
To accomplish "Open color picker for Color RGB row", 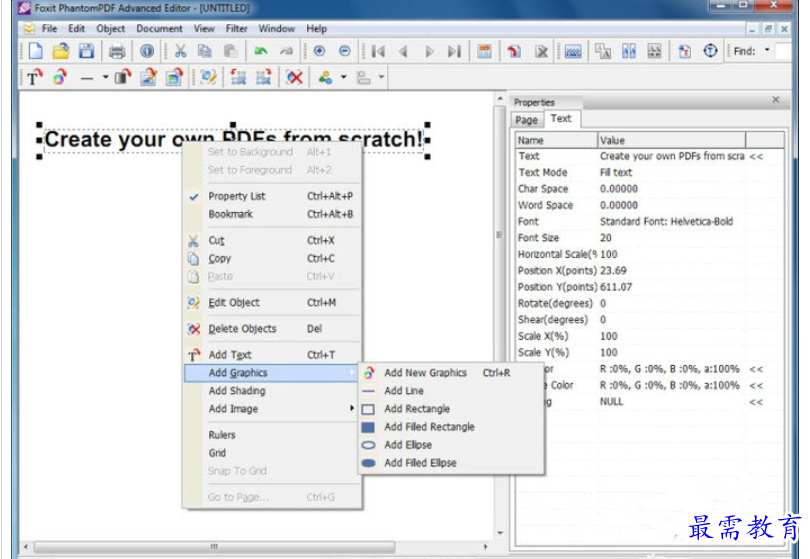I will 756,386.
